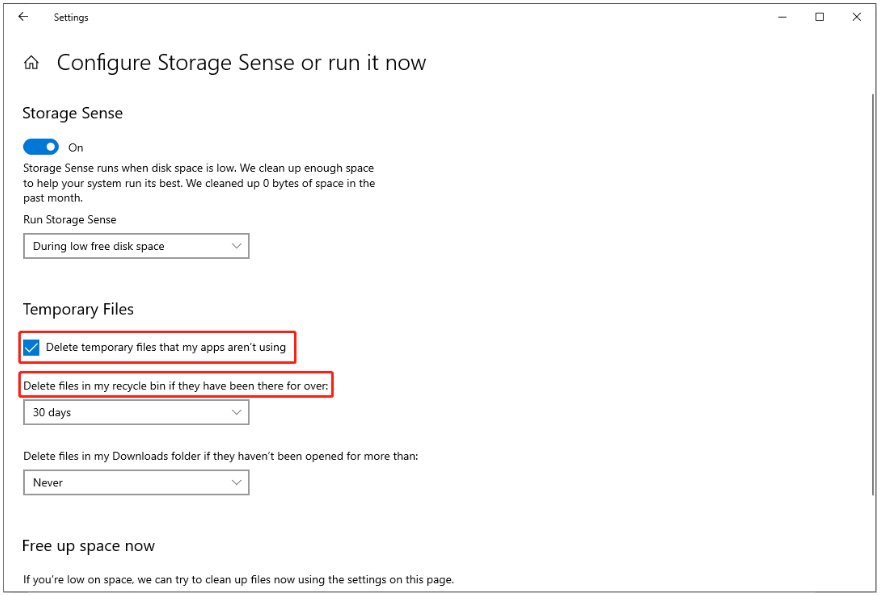Turn off the Storage Sense toggle
880x596 pixels.
pos(40,146)
